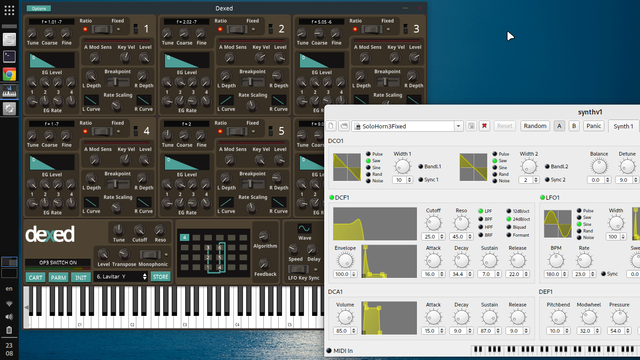Viewport: 640px width, 360px height.
Task: Click the Reso 45.0 value stepper arrows
Action: [470, 237]
